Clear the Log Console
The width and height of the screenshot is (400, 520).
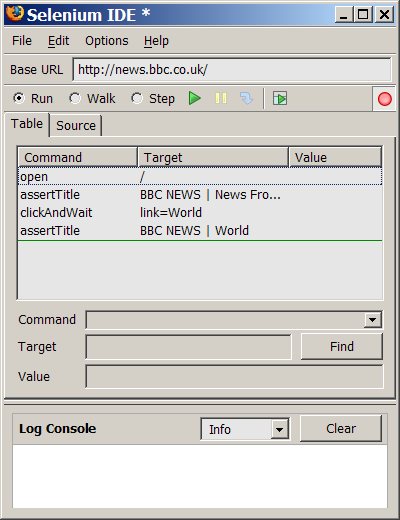(341, 429)
